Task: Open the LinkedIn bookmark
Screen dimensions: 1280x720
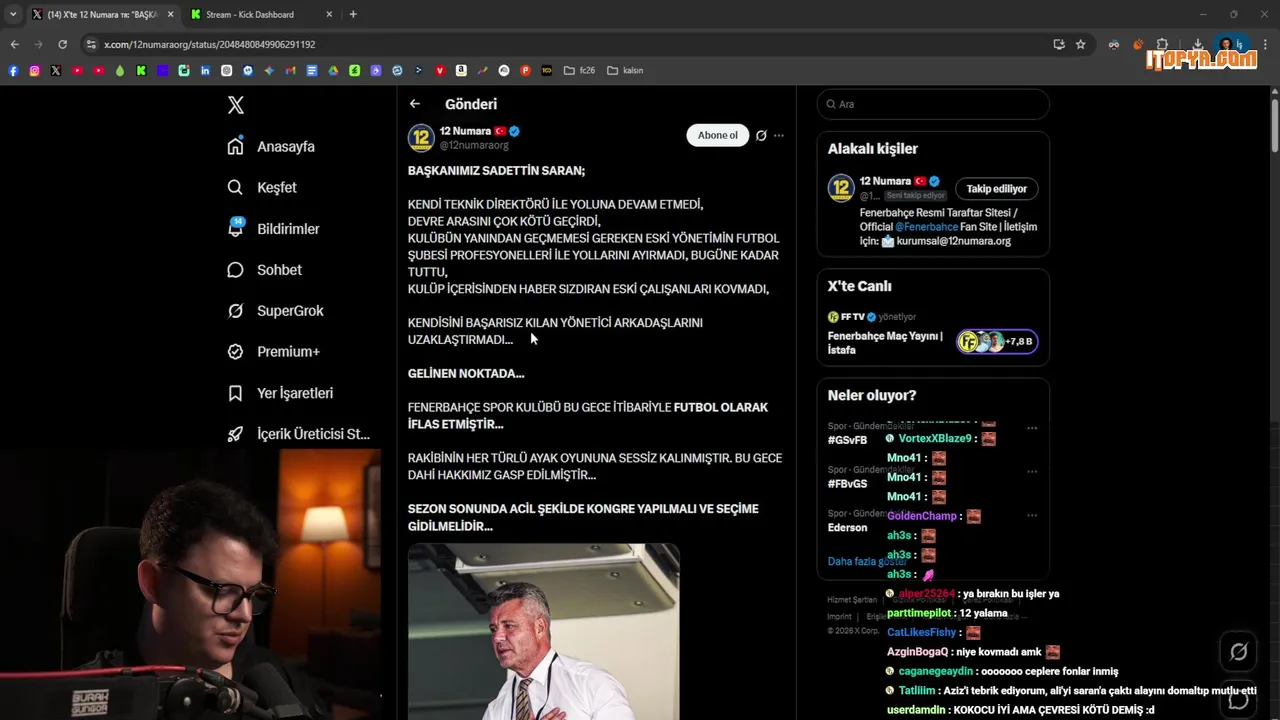Action: tap(206, 70)
